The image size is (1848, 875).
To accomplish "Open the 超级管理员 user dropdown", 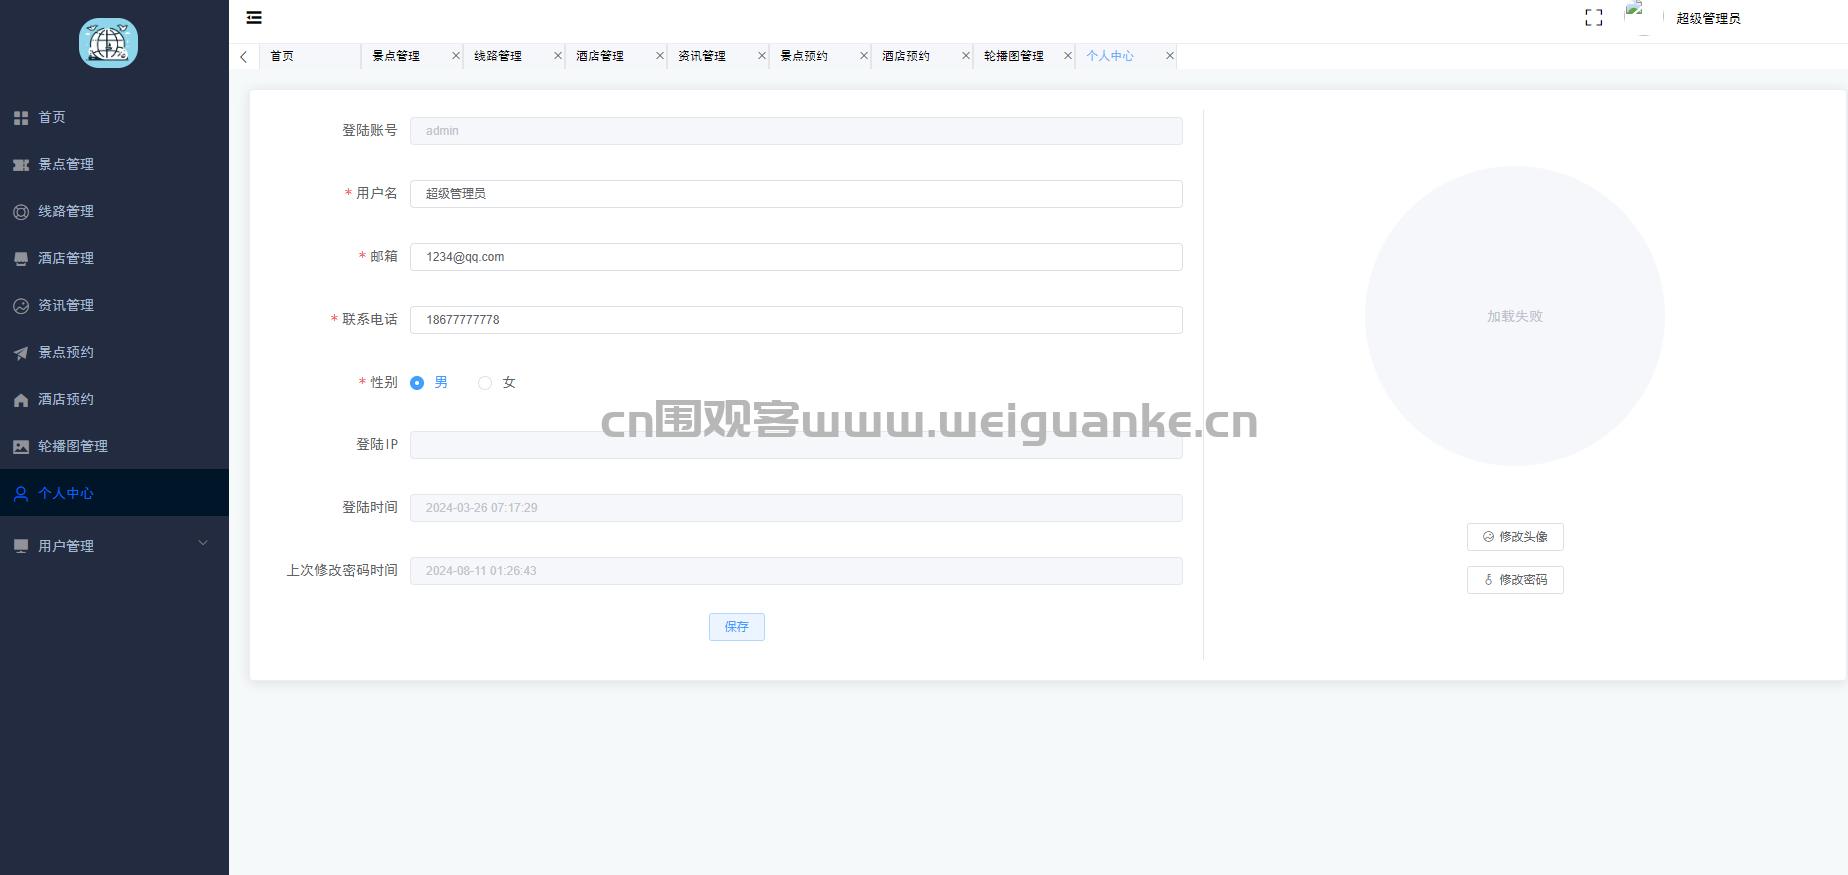I will point(1707,19).
